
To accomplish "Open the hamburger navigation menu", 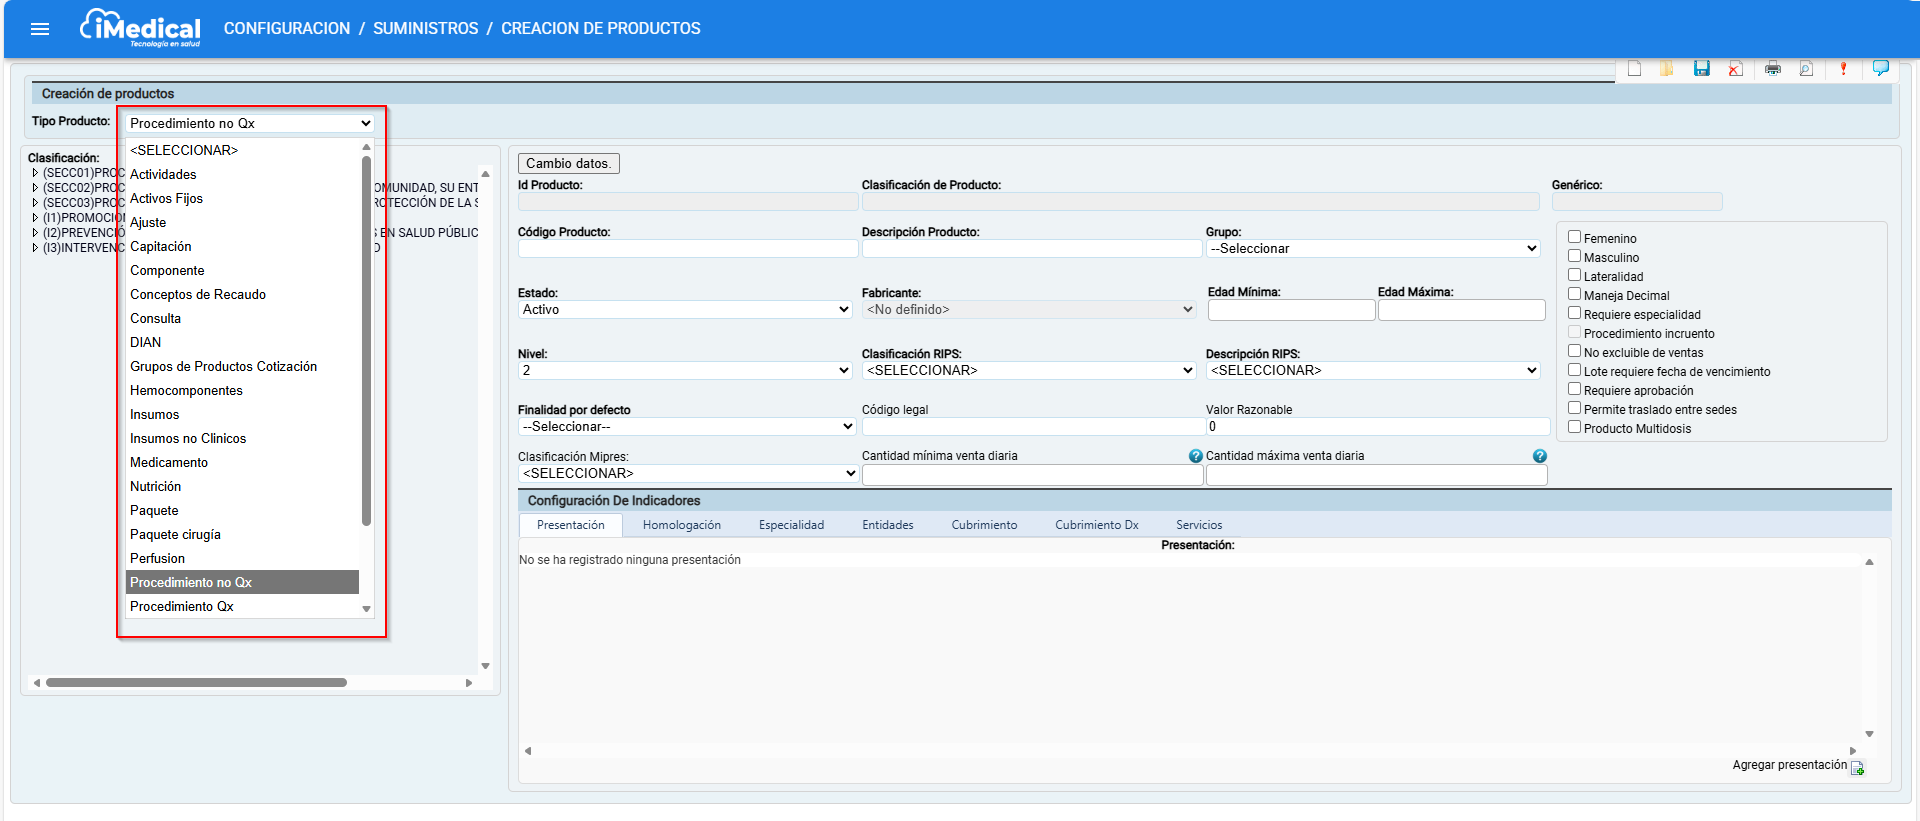I will click(x=40, y=29).
